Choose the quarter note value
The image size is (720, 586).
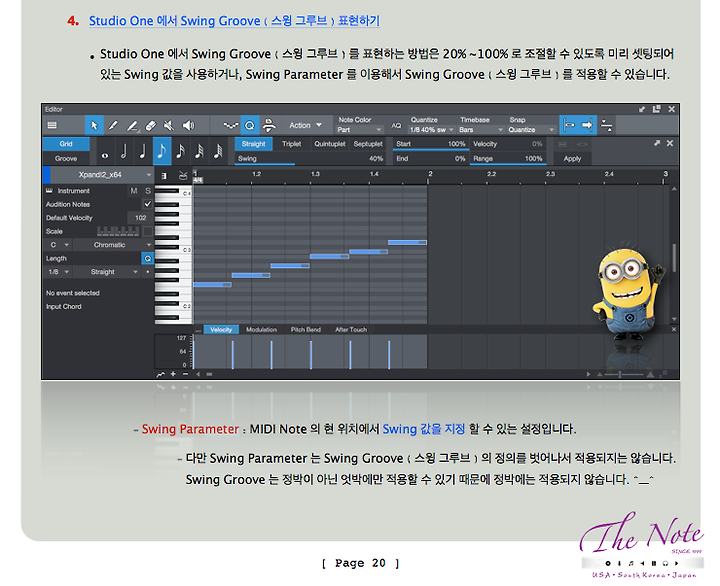click(143, 152)
